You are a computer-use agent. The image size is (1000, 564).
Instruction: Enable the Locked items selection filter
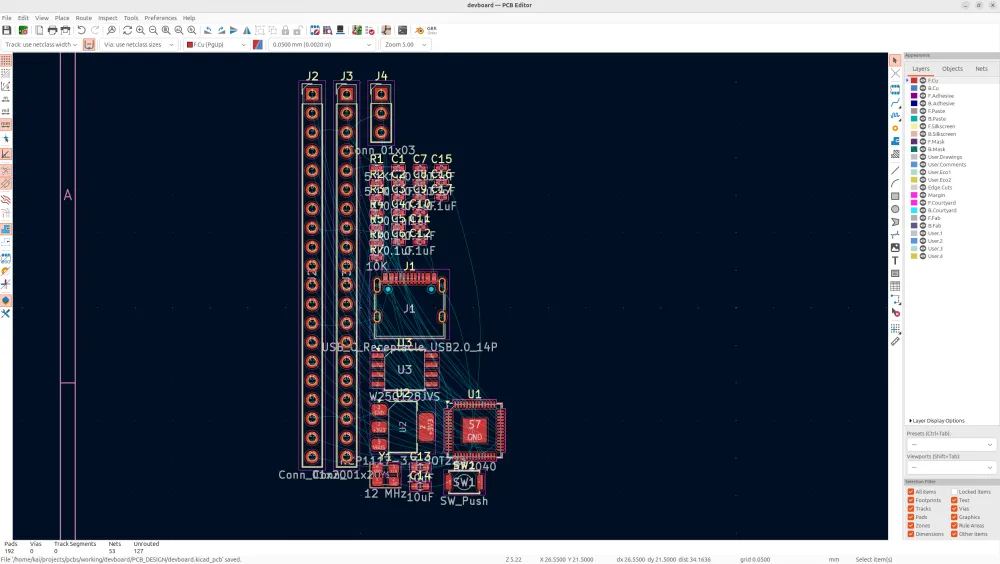click(954, 492)
